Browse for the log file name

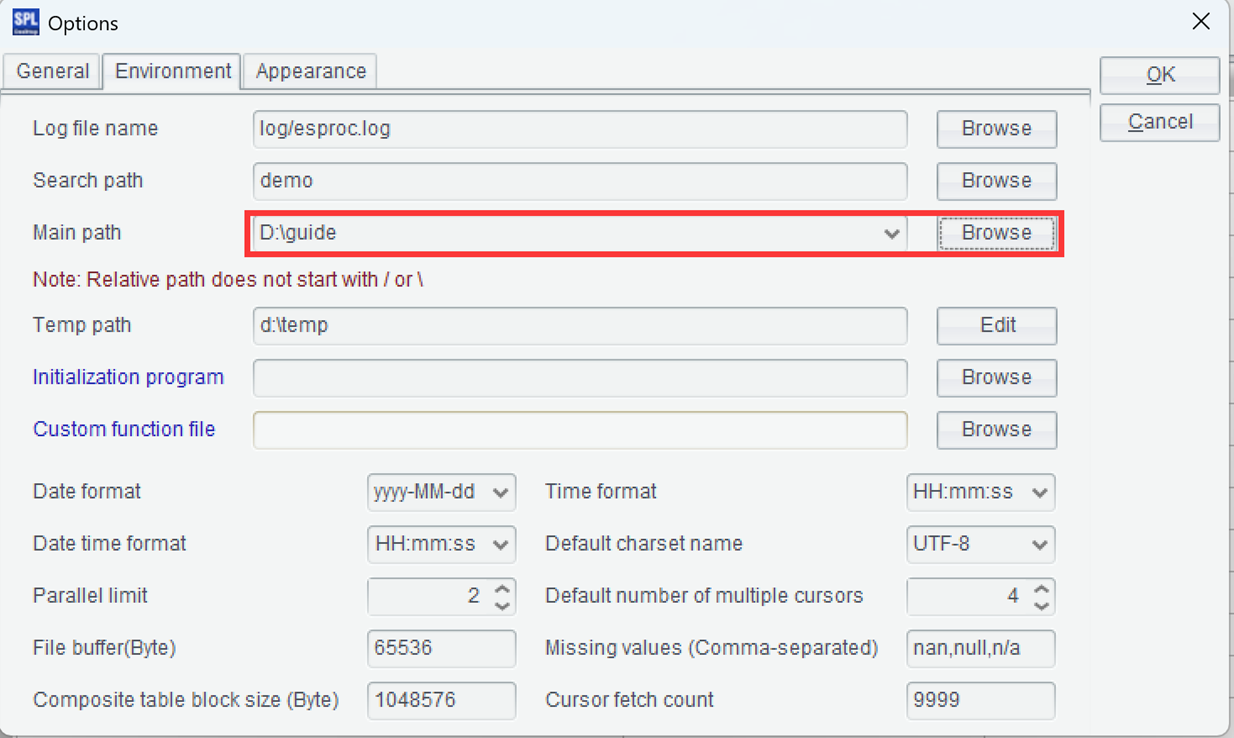[x=996, y=128]
